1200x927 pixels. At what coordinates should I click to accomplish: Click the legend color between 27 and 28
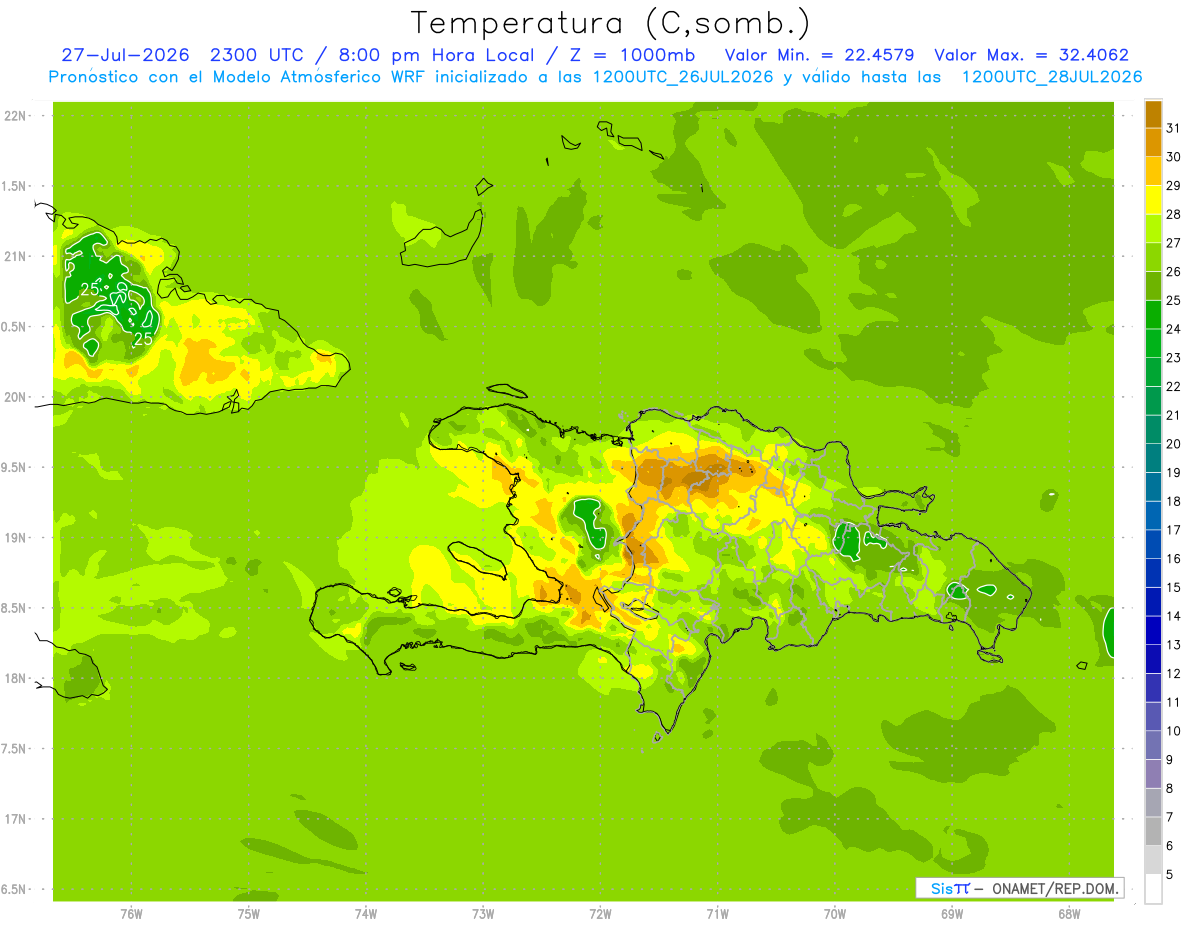tap(1153, 228)
